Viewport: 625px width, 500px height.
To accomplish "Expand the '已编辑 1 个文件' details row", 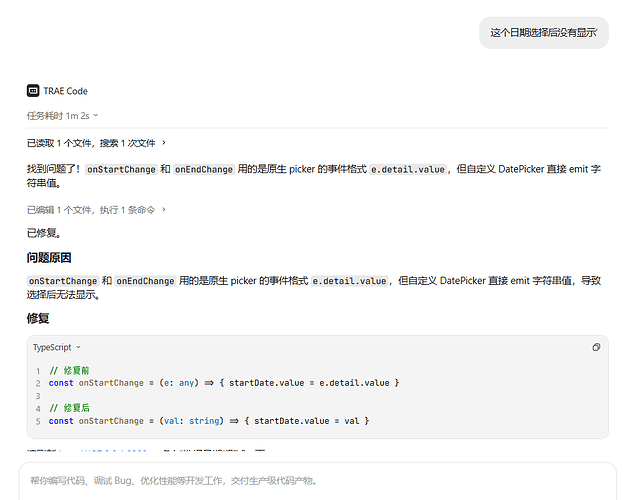I will (x=96, y=210).
